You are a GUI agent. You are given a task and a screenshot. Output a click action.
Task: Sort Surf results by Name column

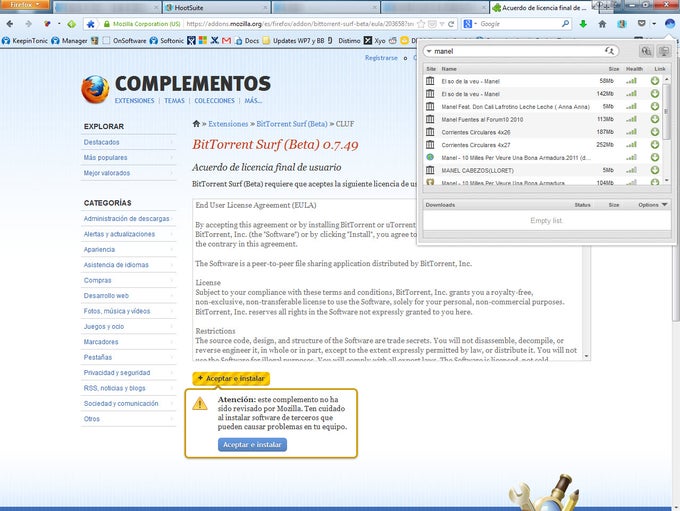point(449,69)
